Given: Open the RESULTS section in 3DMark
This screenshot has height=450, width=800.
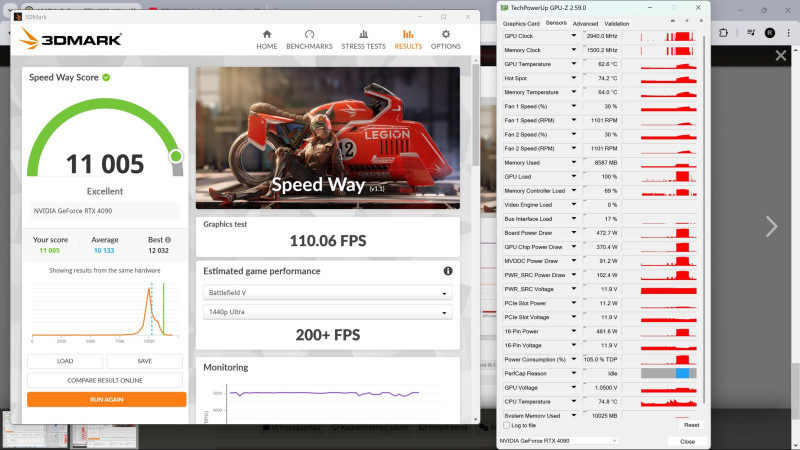Looking at the screenshot, I should [x=408, y=40].
